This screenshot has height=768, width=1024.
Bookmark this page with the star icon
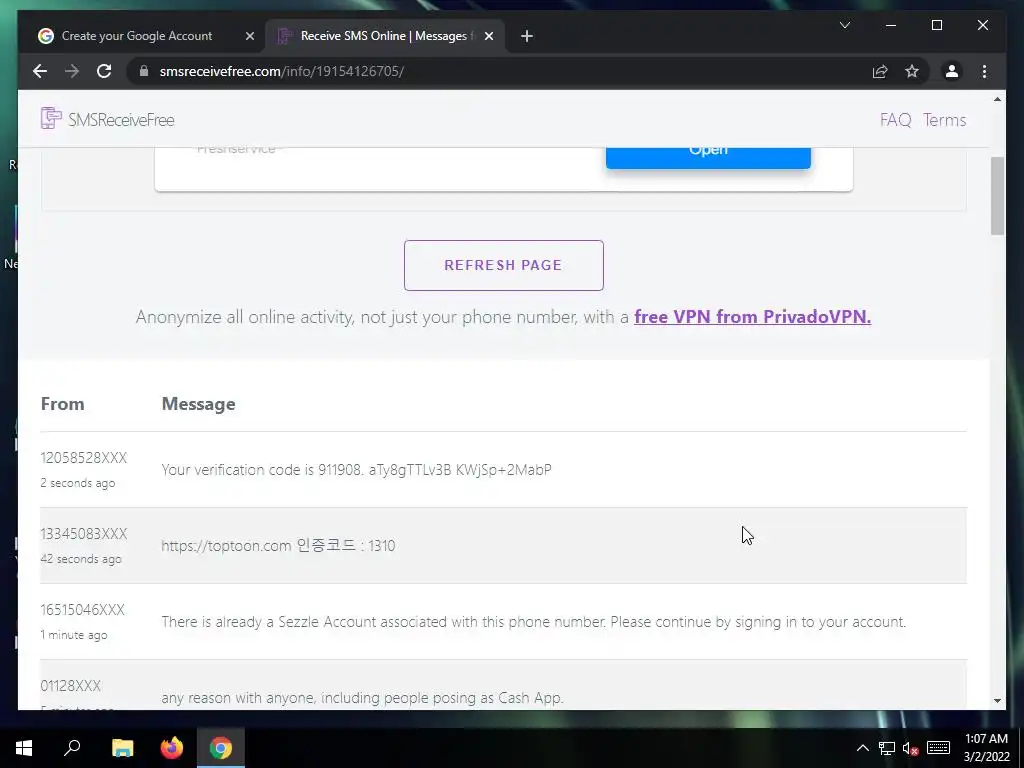912,71
